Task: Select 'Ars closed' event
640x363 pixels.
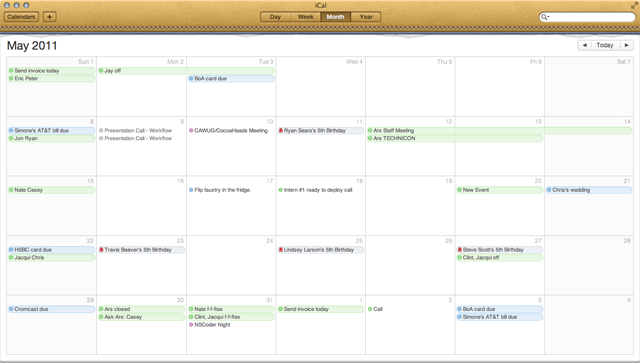Action: pyautogui.click(x=141, y=309)
